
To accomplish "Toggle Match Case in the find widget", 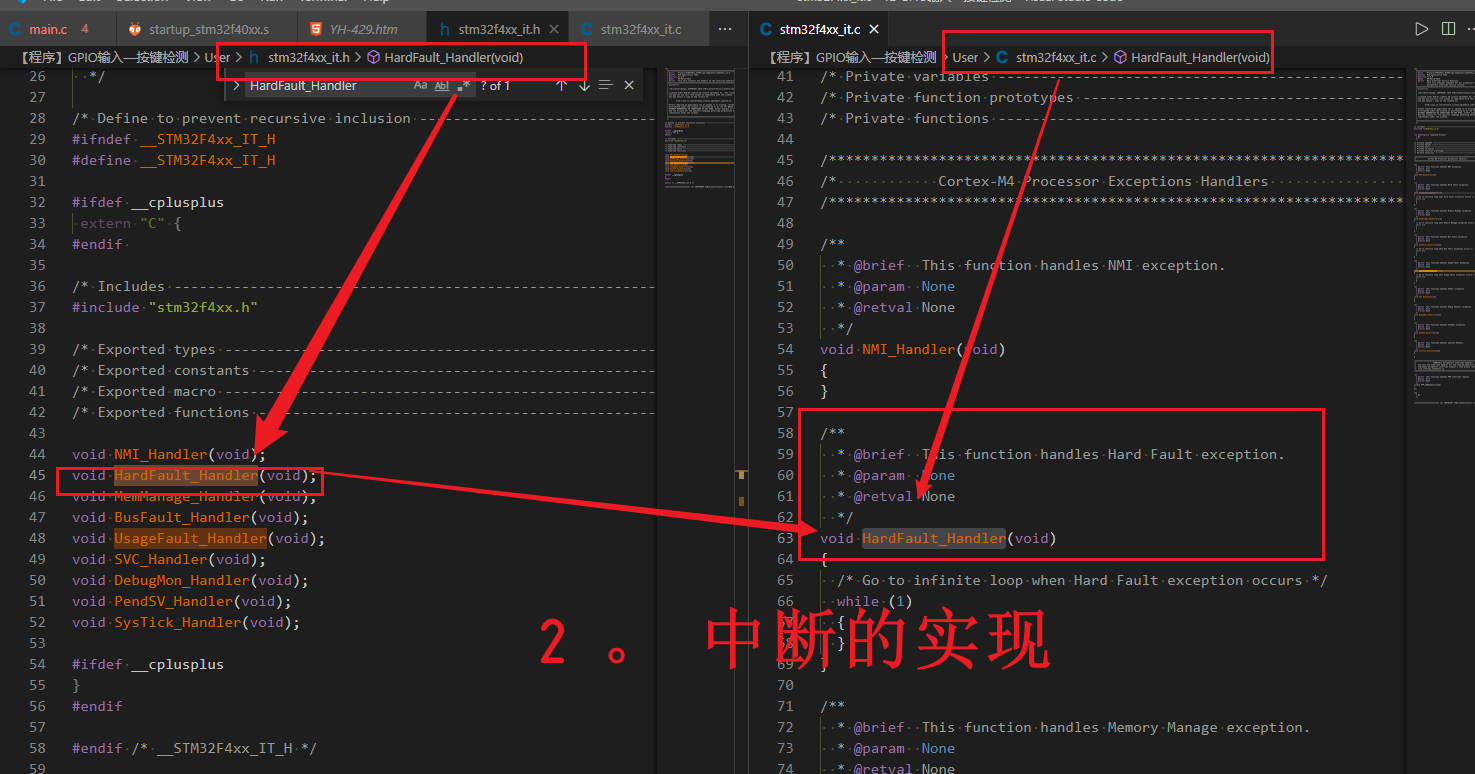I will (x=422, y=85).
